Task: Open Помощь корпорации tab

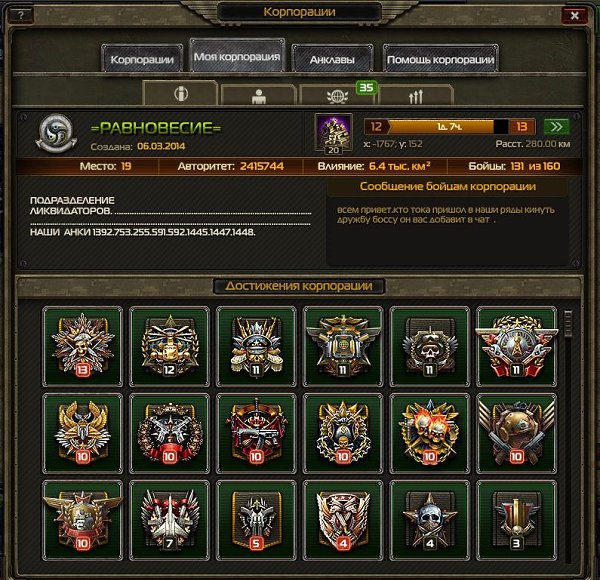Action: pyautogui.click(x=440, y=59)
